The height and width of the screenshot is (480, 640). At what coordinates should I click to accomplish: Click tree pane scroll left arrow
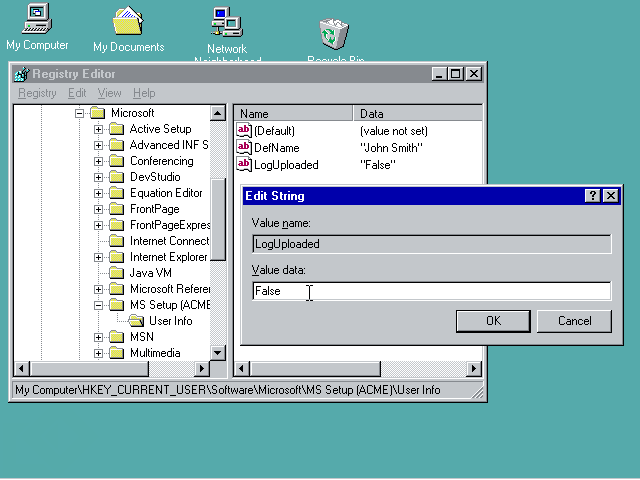[22, 369]
